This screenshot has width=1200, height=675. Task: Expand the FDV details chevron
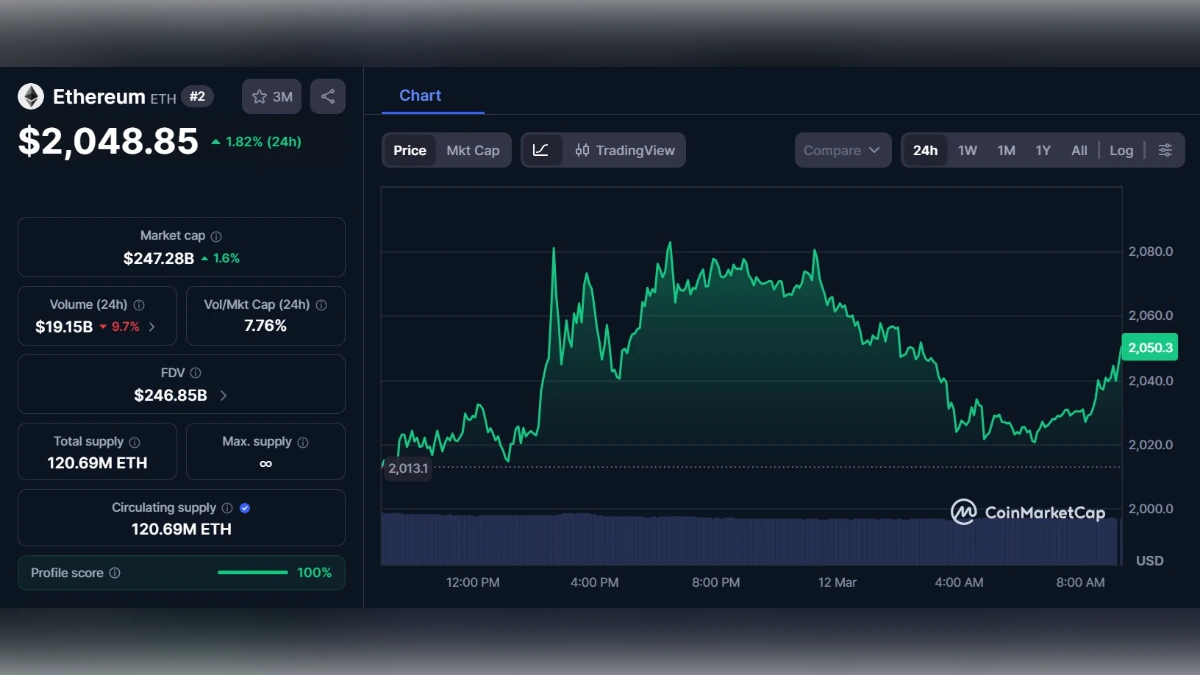(224, 394)
